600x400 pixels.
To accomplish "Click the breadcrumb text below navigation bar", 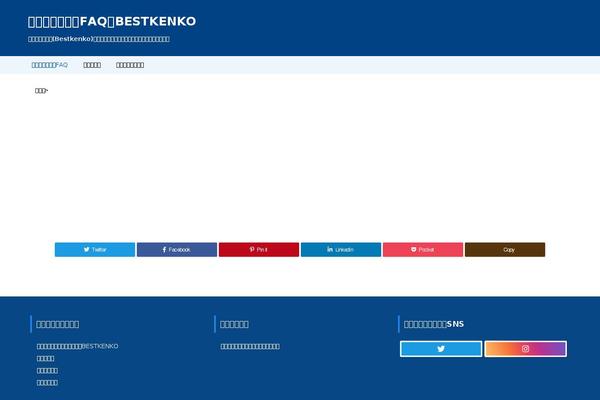I will (x=41, y=91).
